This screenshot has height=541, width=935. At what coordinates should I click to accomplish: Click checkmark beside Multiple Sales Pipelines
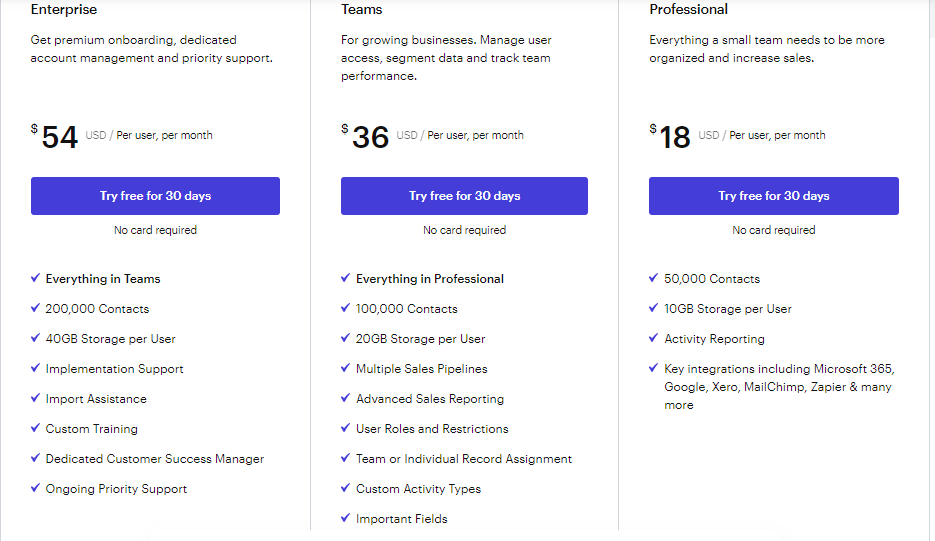click(345, 368)
